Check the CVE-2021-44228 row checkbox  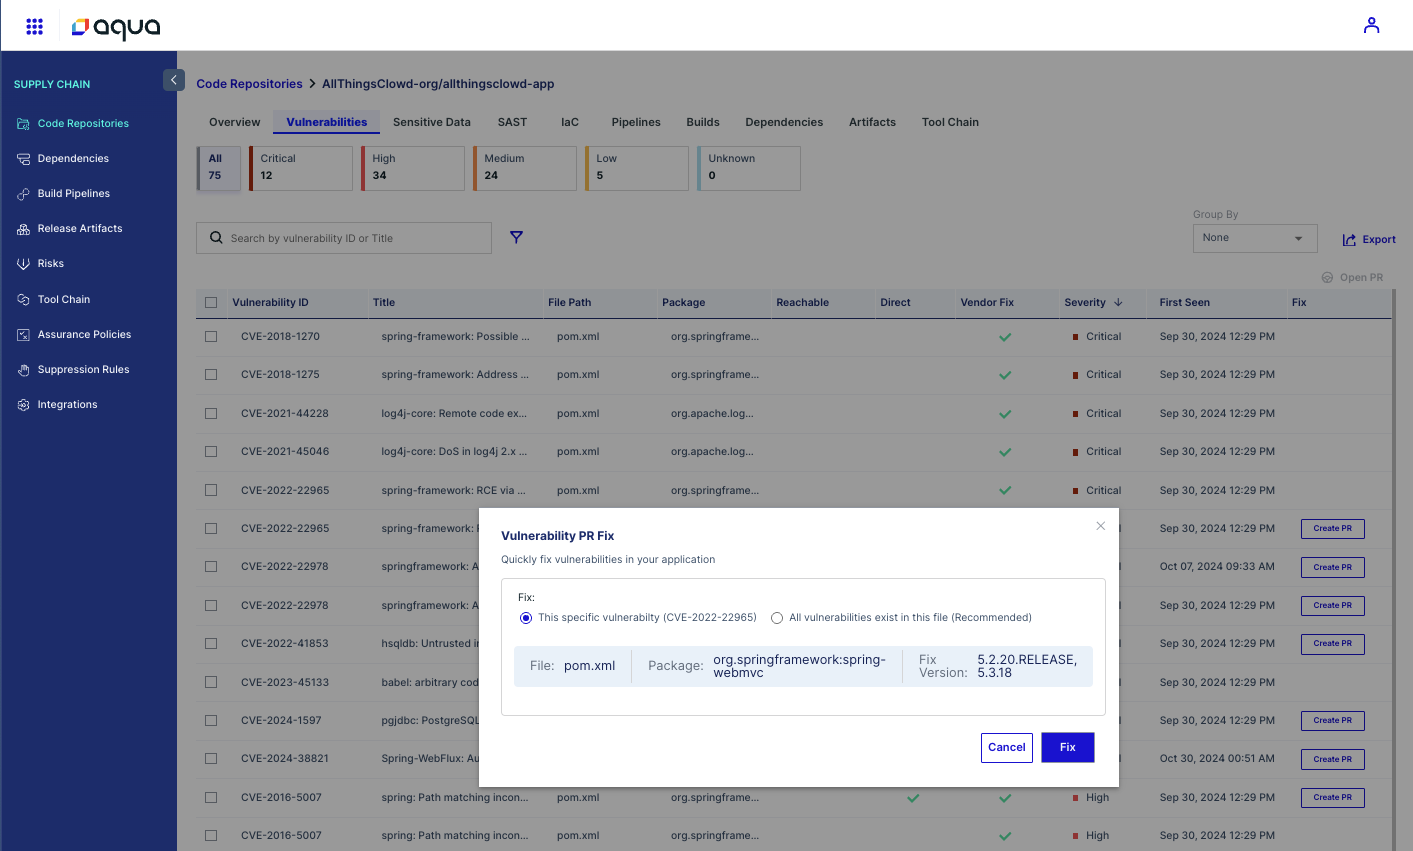pos(211,414)
